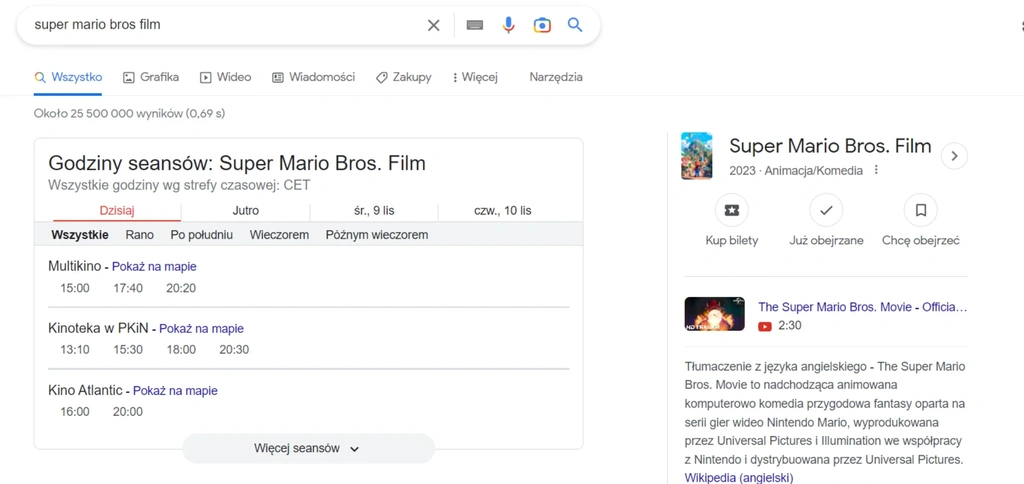The image size is (1024, 484).
Task: Open the three-dot menu beside Animacja/Komedia
Action: 876,170
